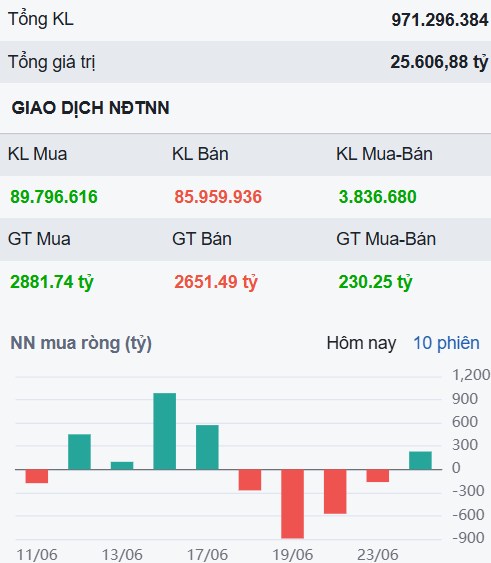
Task: Click the green bar for 17/06
Action: (207, 447)
